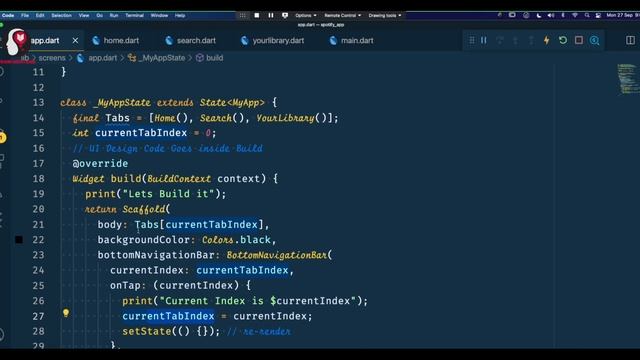The height and width of the screenshot is (360, 640).
Task: Click the date Mon 27 Sep in menu bar
Action: [620, 15]
